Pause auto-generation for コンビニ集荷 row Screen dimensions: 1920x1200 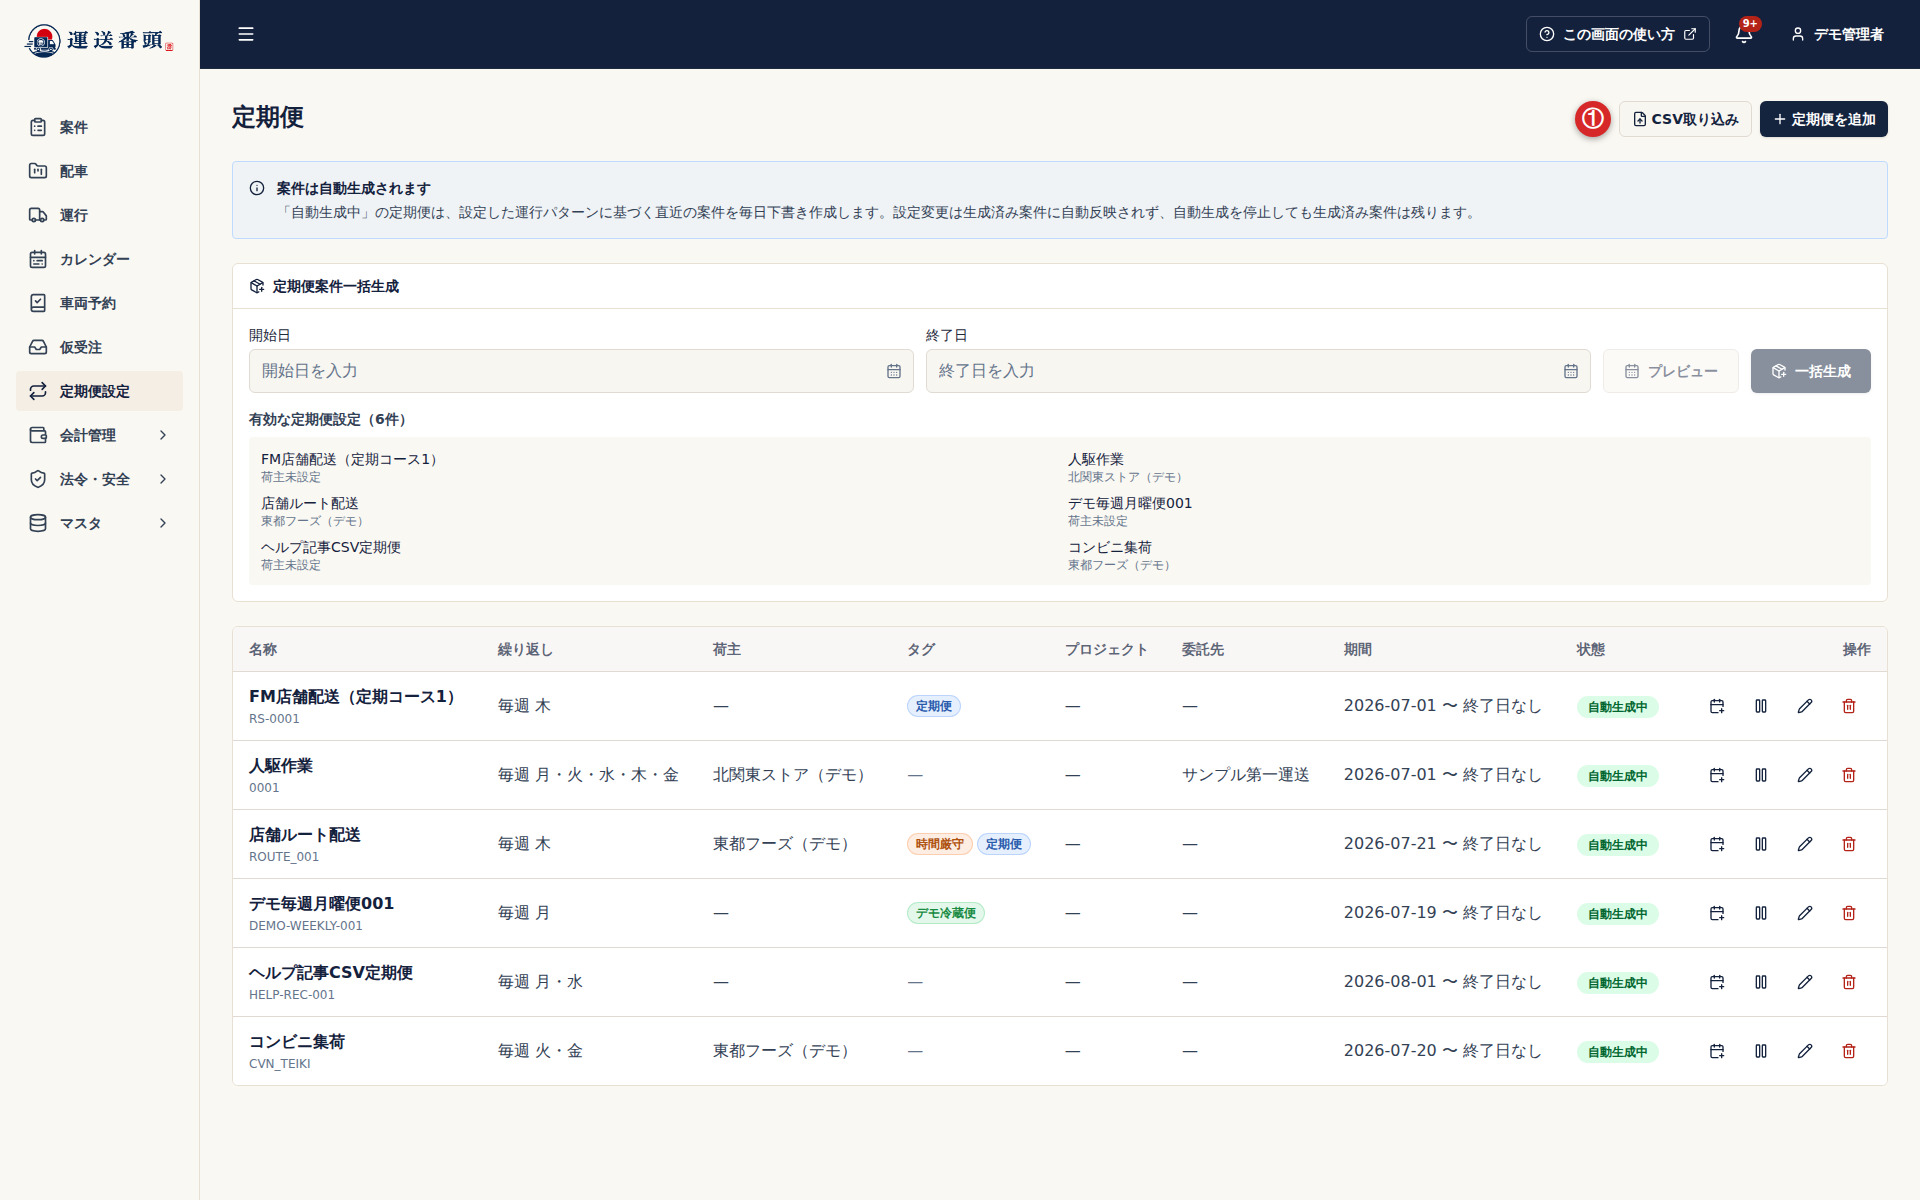click(x=1761, y=1051)
